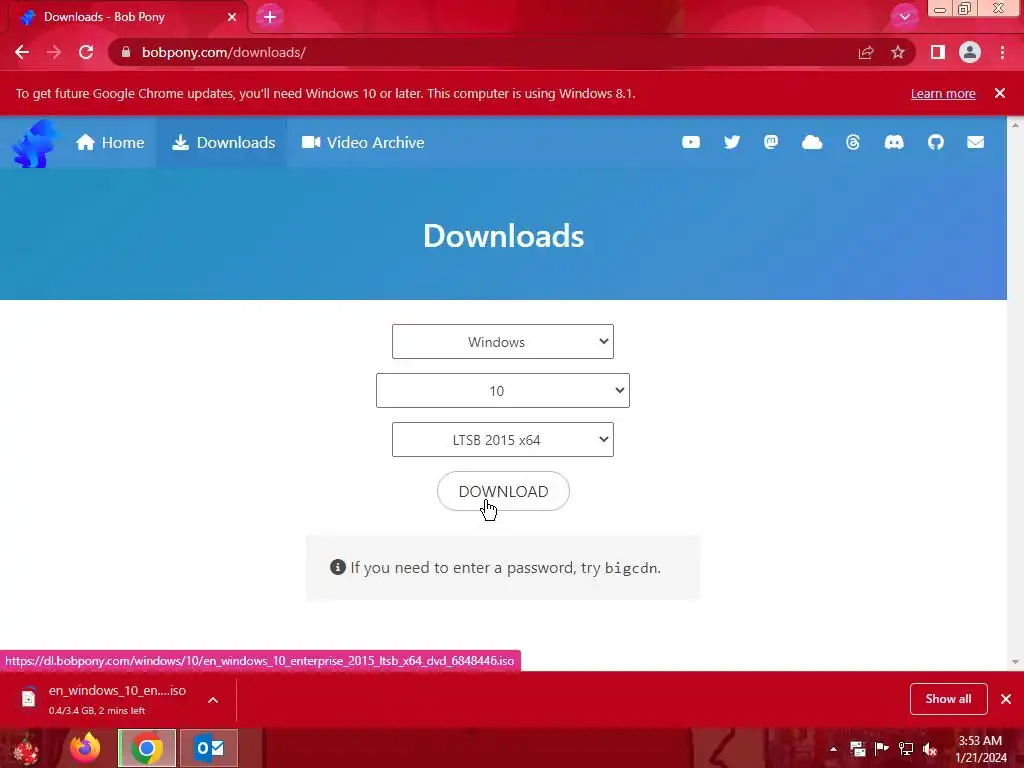This screenshot has width=1024, height=768.
Task: Click Show all downloads button
Action: coord(948,699)
